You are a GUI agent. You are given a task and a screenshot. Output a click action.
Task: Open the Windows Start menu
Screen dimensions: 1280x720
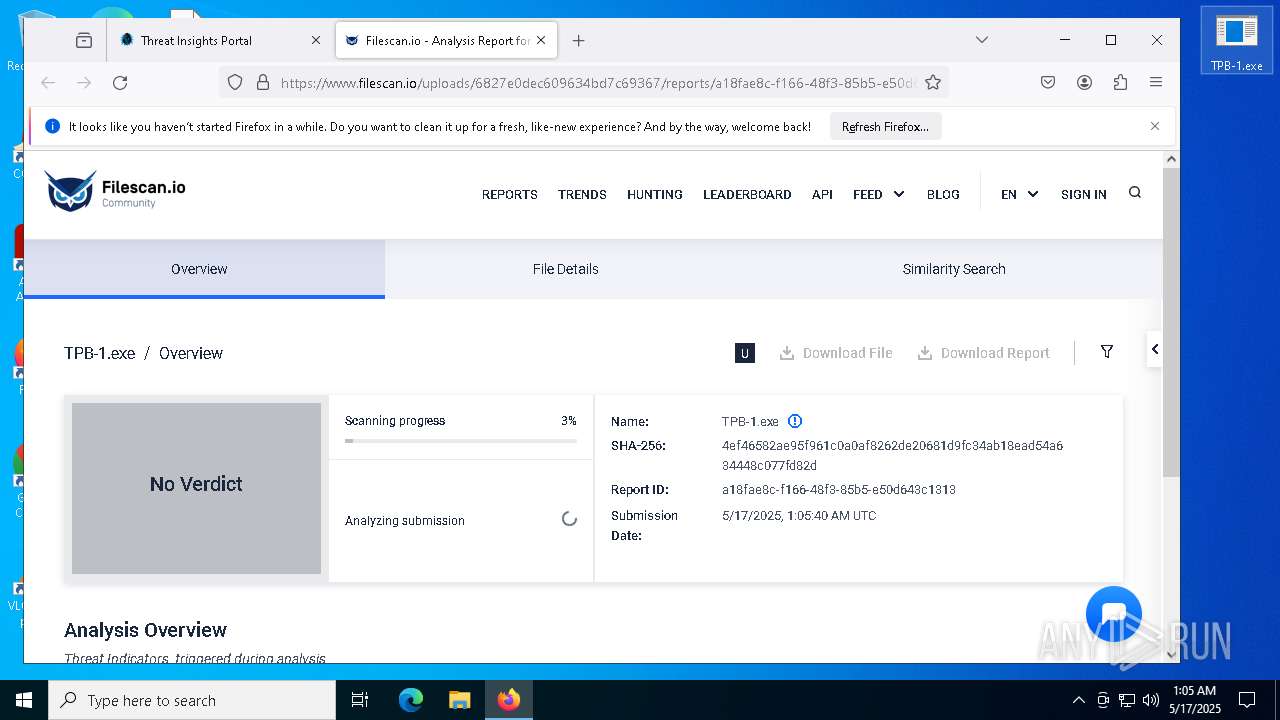pos(24,700)
